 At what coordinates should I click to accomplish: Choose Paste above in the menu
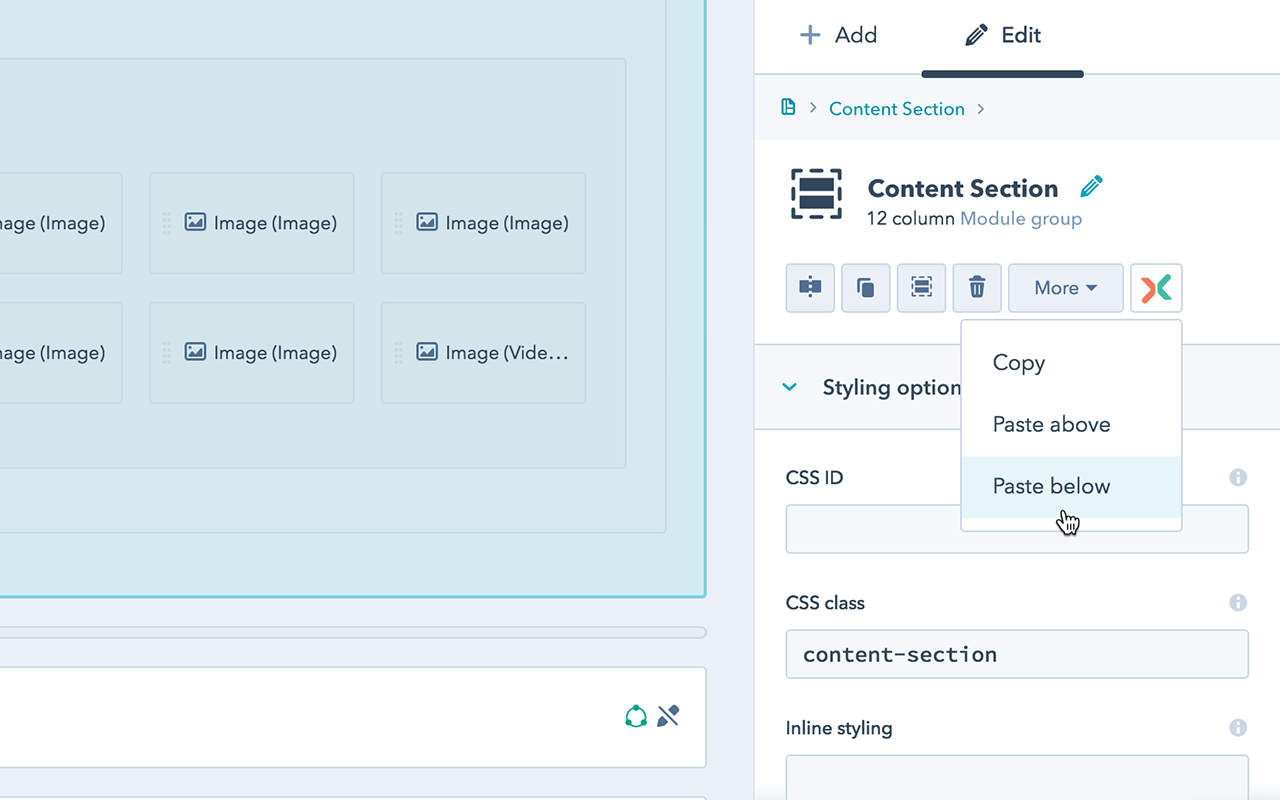1052,425
